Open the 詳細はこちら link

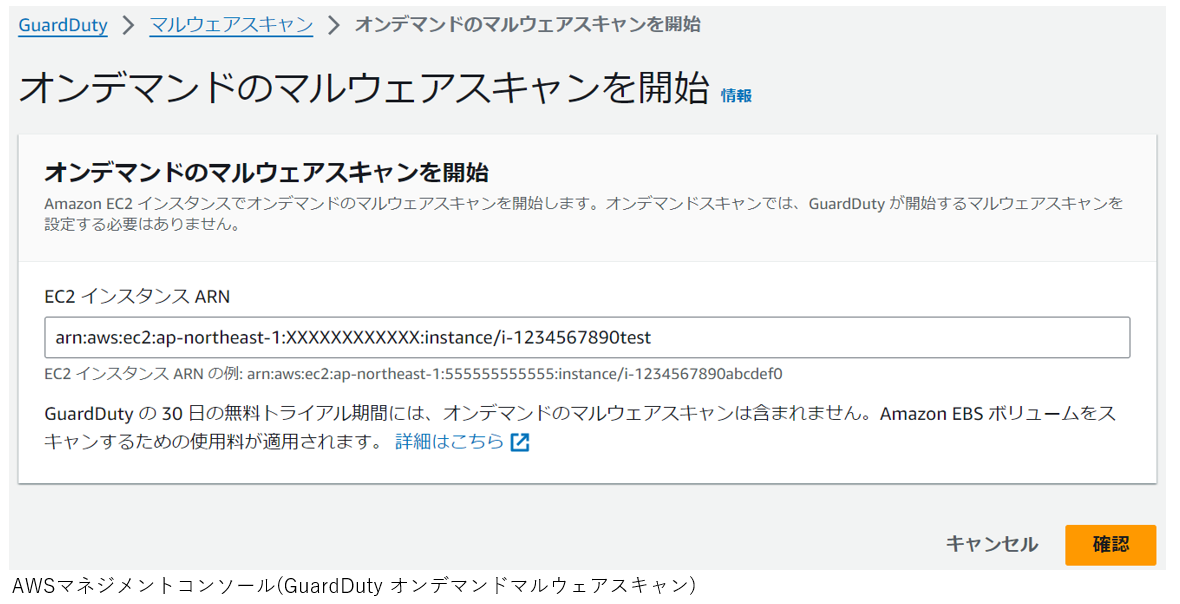click(449, 442)
